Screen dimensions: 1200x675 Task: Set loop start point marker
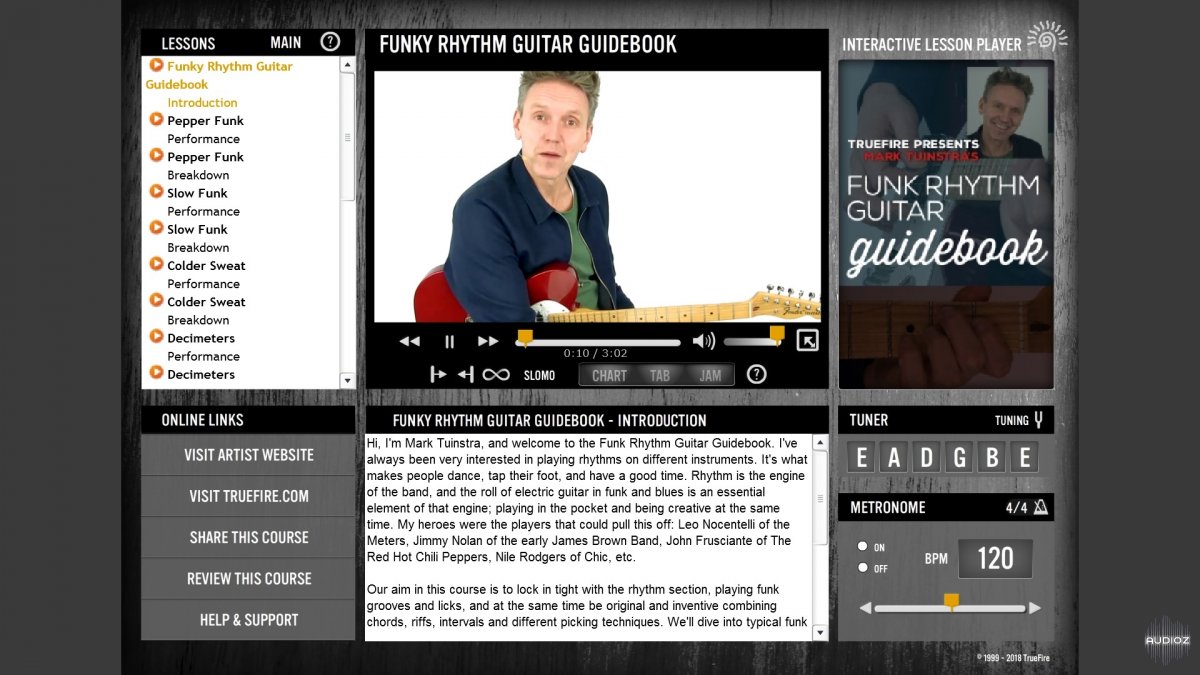438,374
